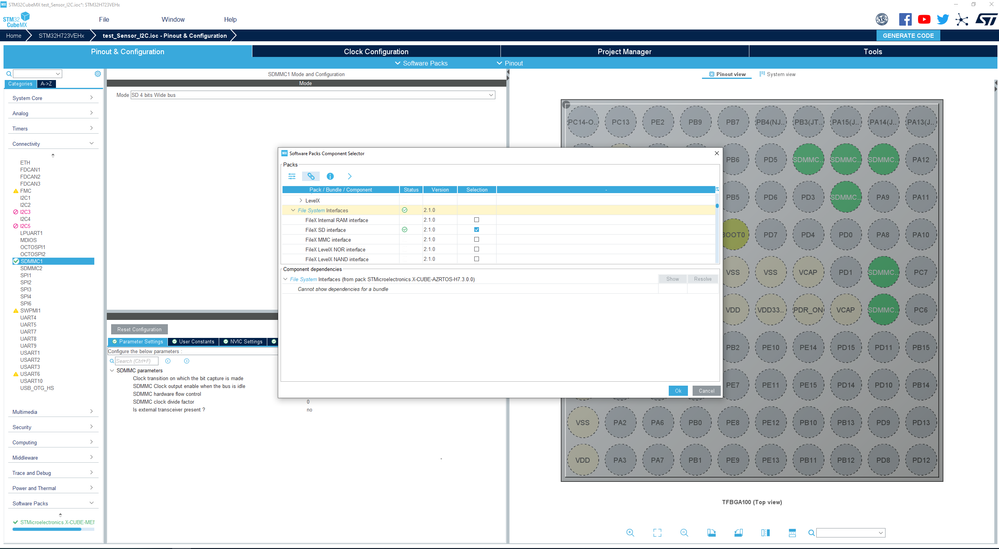Screen dimensions: 999x549
Task: Click the zoom out icon under pinout view
Action: [x=684, y=532]
